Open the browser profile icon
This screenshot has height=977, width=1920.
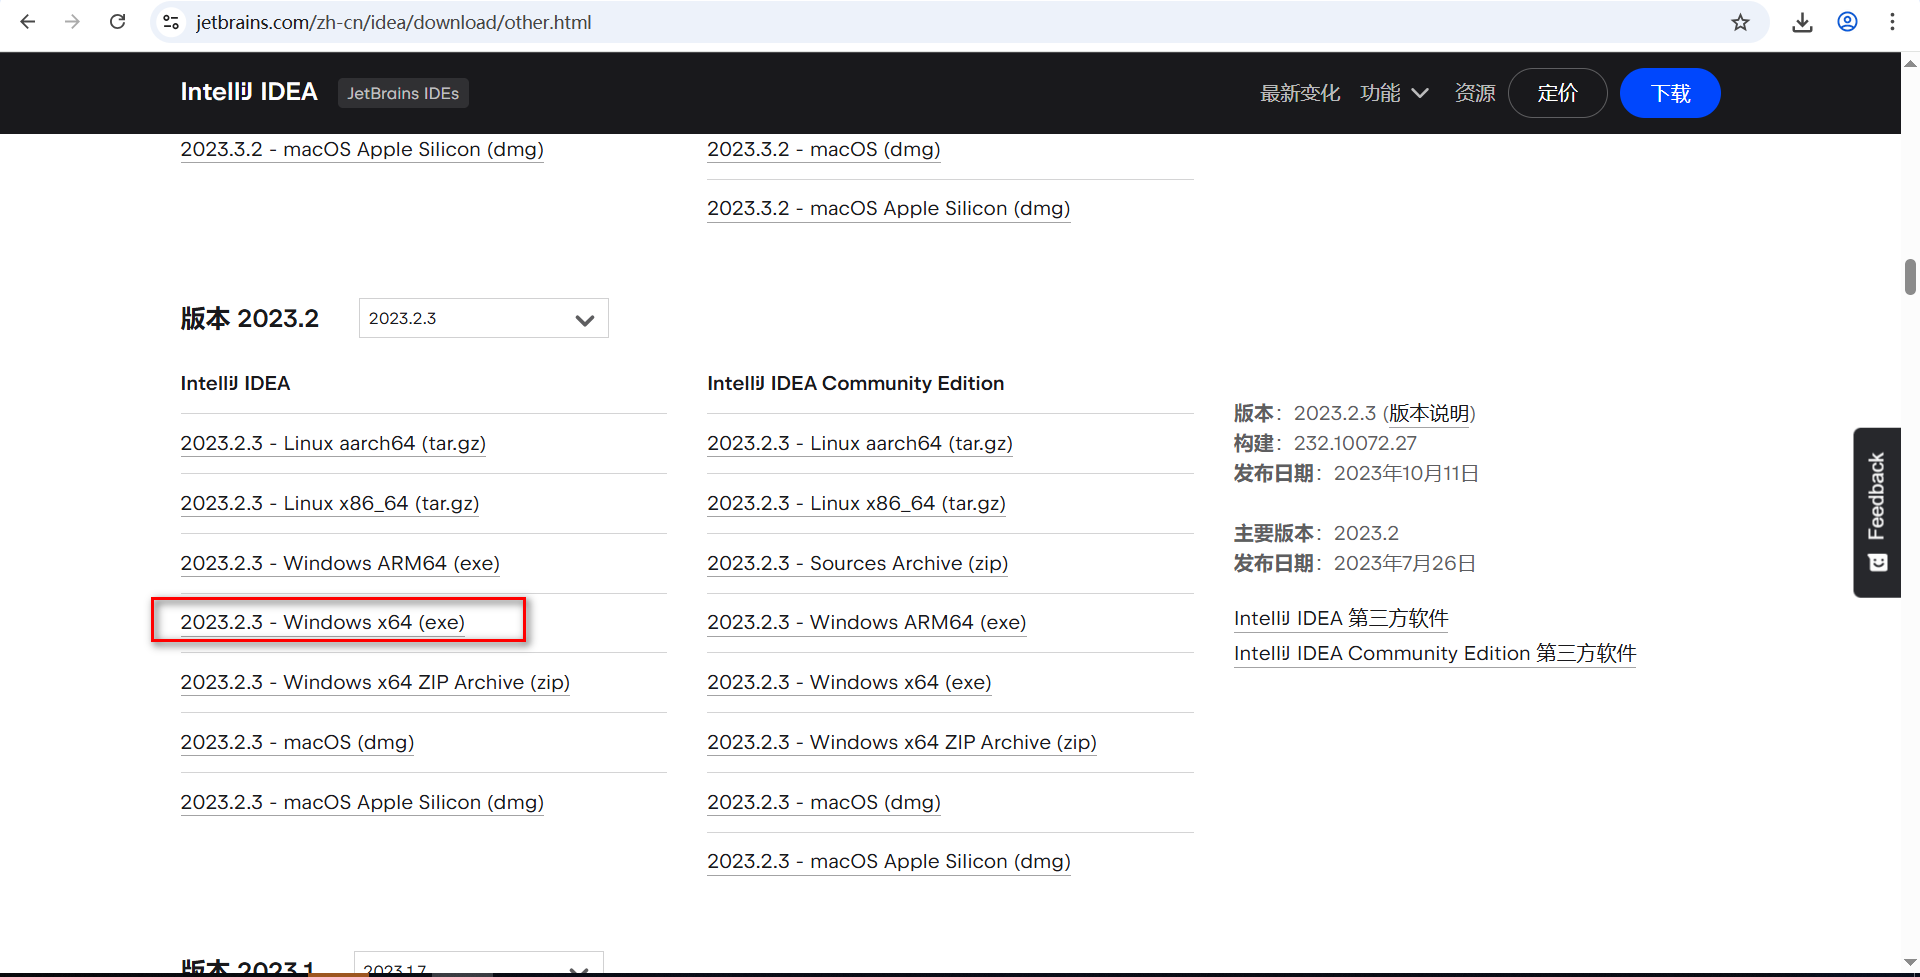coord(1847,22)
